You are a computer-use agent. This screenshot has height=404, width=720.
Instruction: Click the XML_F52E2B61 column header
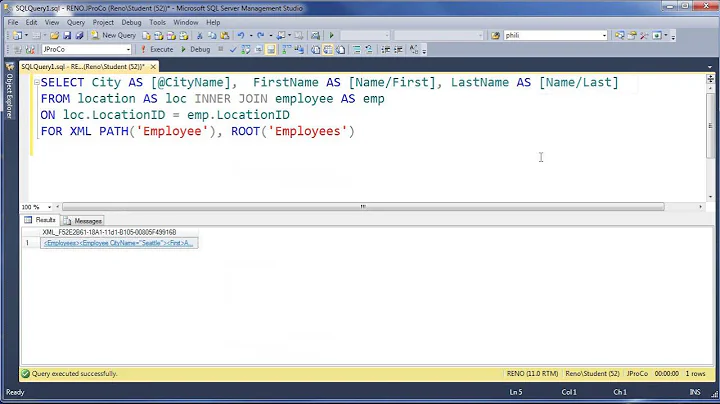(x=119, y=232)
